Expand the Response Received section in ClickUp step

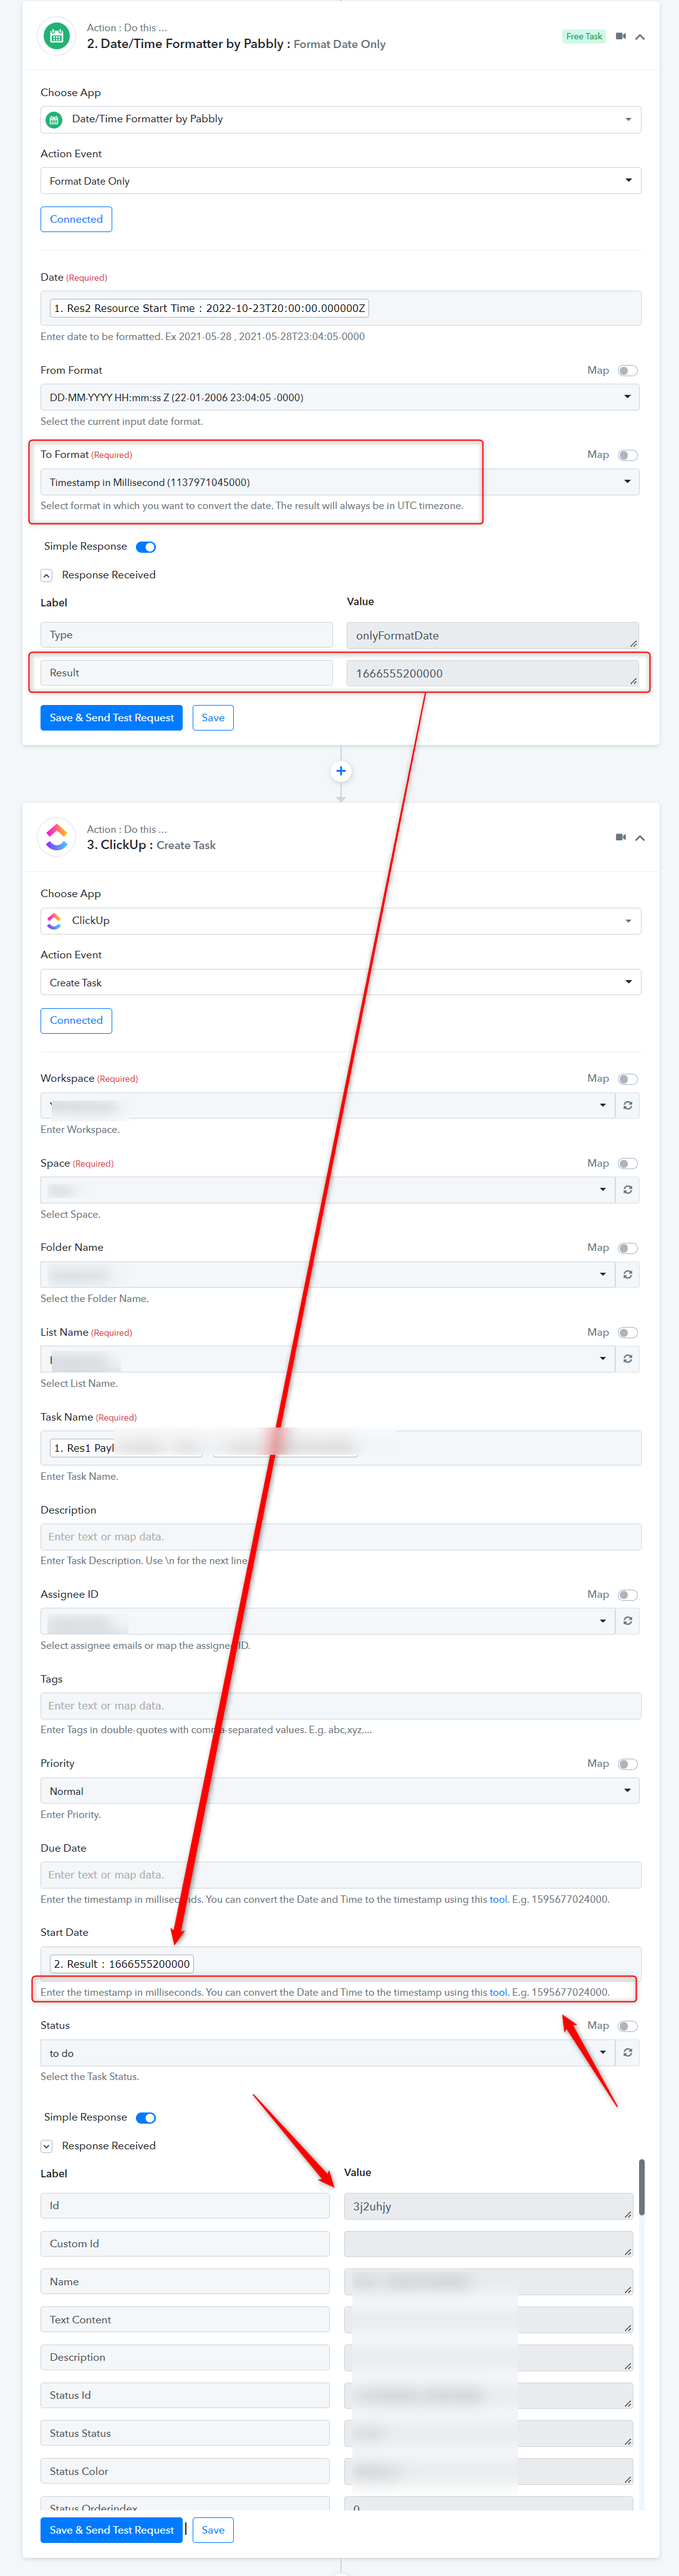[46, 2146]
